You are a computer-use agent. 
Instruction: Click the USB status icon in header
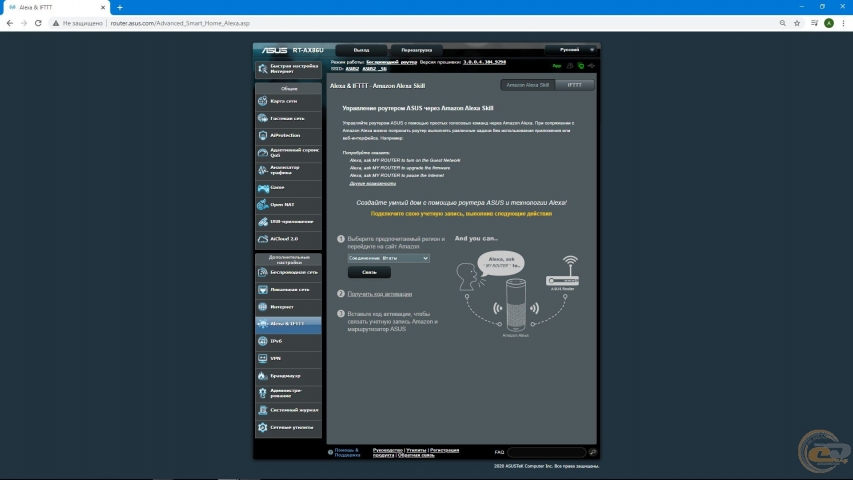591,66
